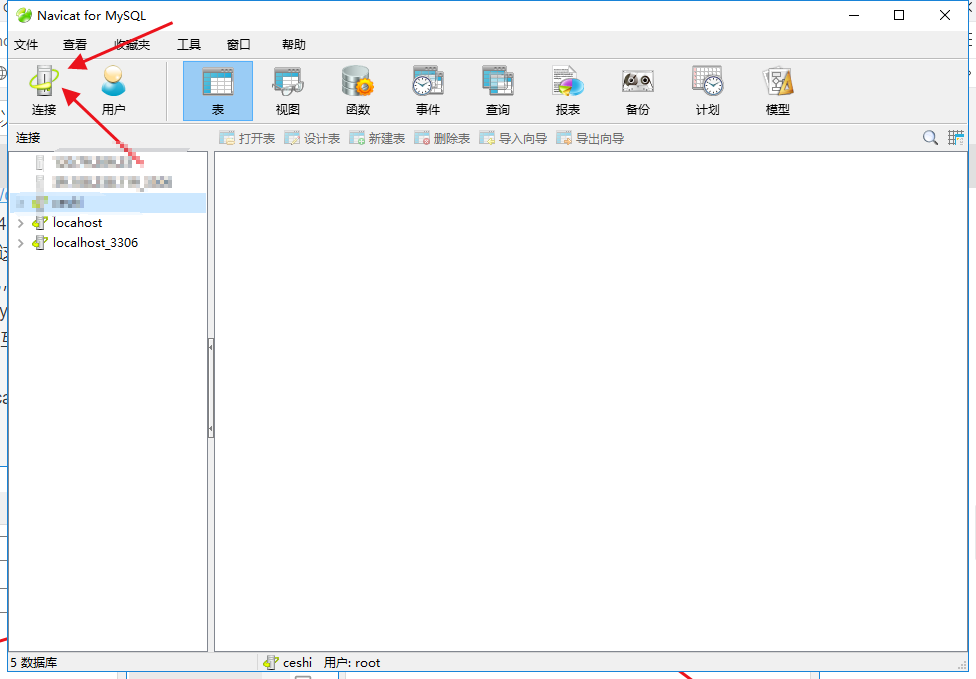This screenshot has height=679, width=976.
Task: Click 设计表 (Design Table) button
Action: click(x=312, y=138)
